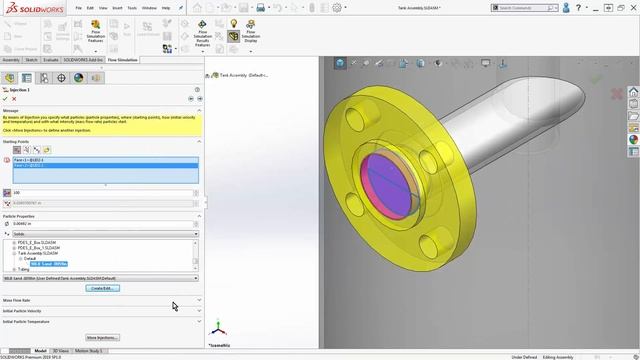
Task: Click the More Injections button
Action: click(102, 338)
